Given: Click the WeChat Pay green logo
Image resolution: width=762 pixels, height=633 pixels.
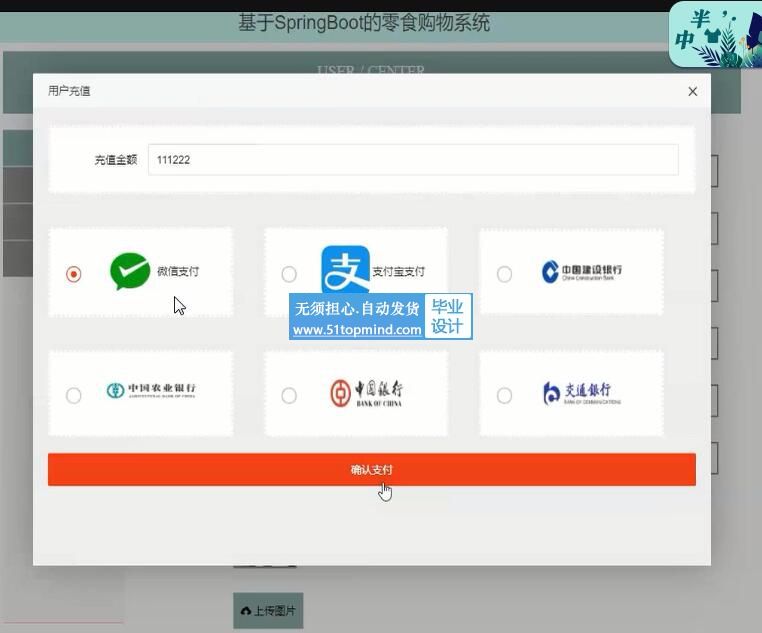Looking at the screenshot, I should point(130,272).
